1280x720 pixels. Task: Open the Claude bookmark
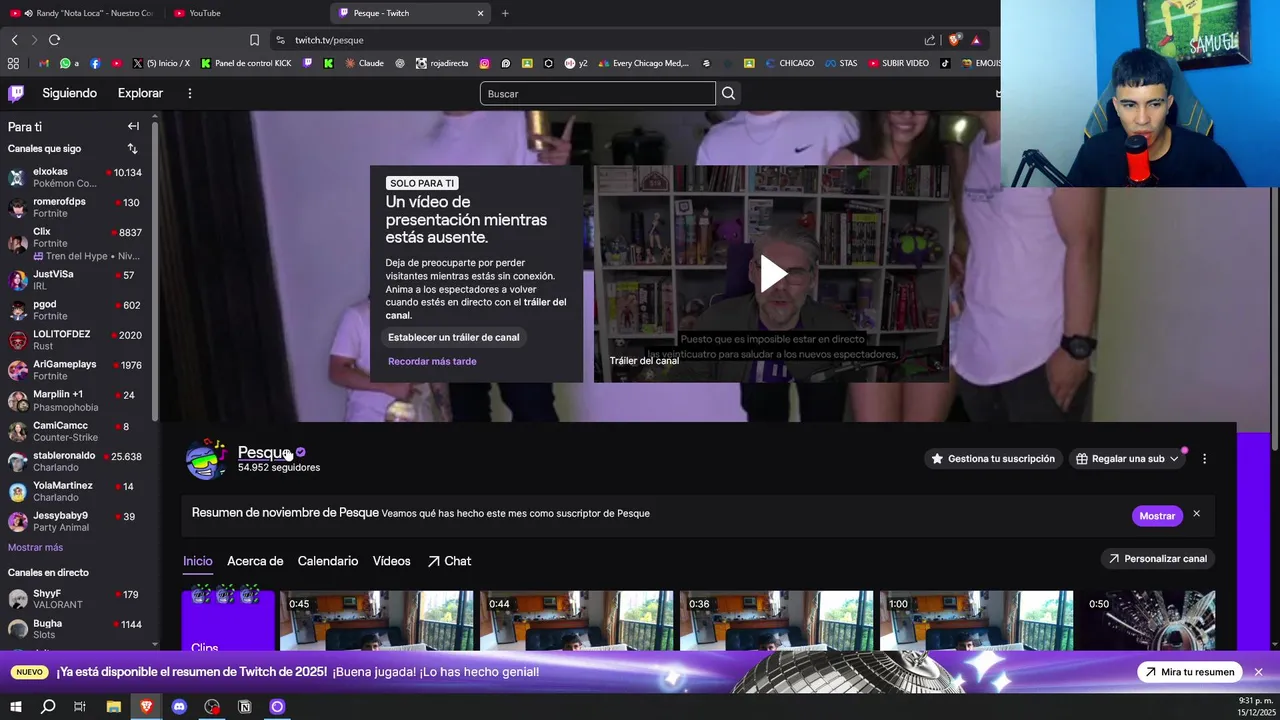click(364, 63)
